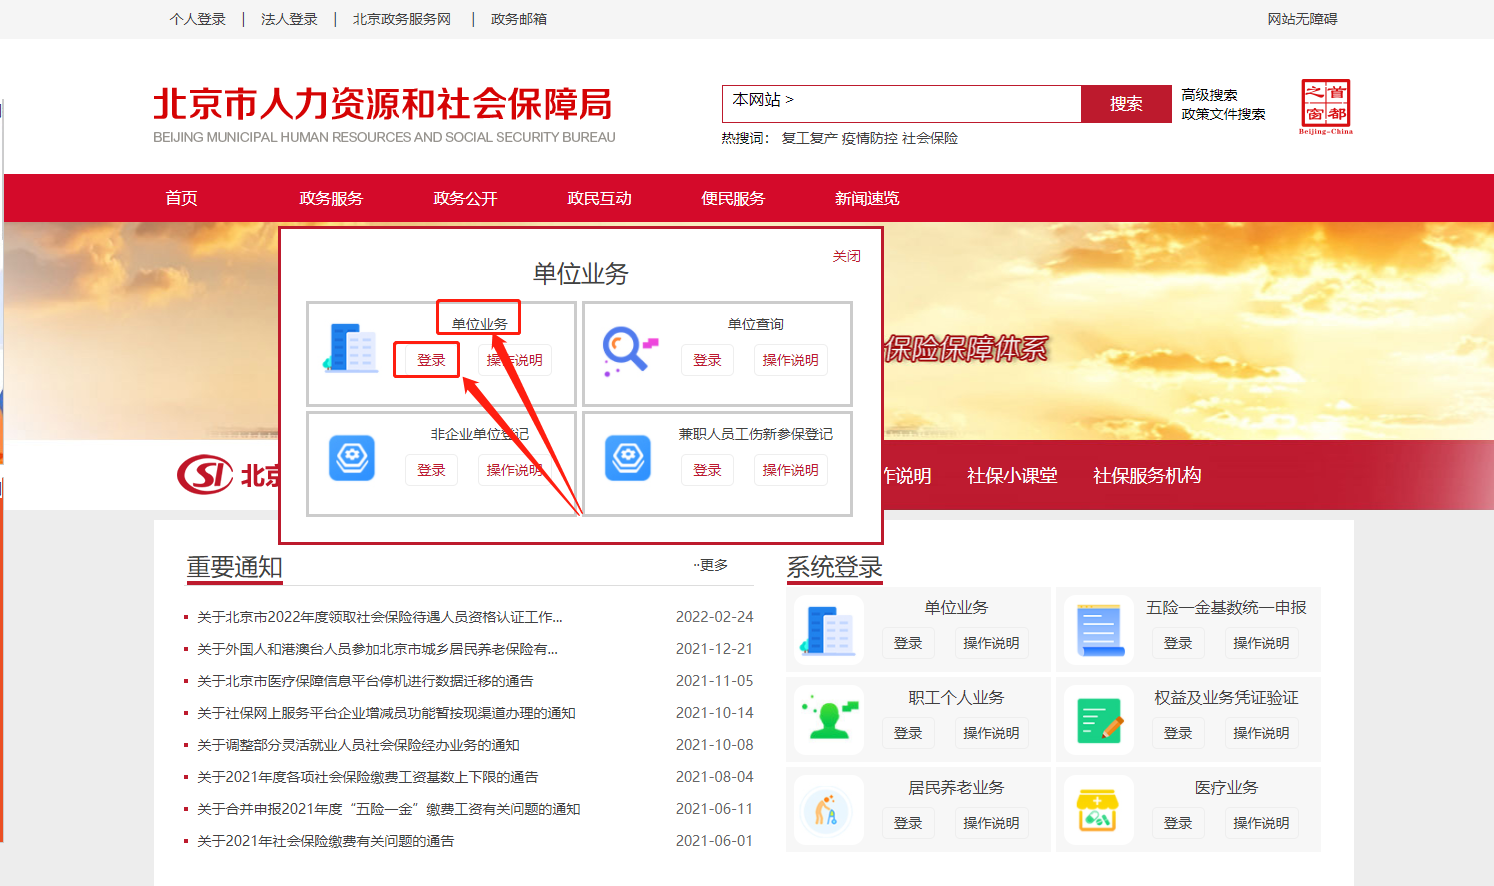Click the red 搜索 button

coord(1126,104)
